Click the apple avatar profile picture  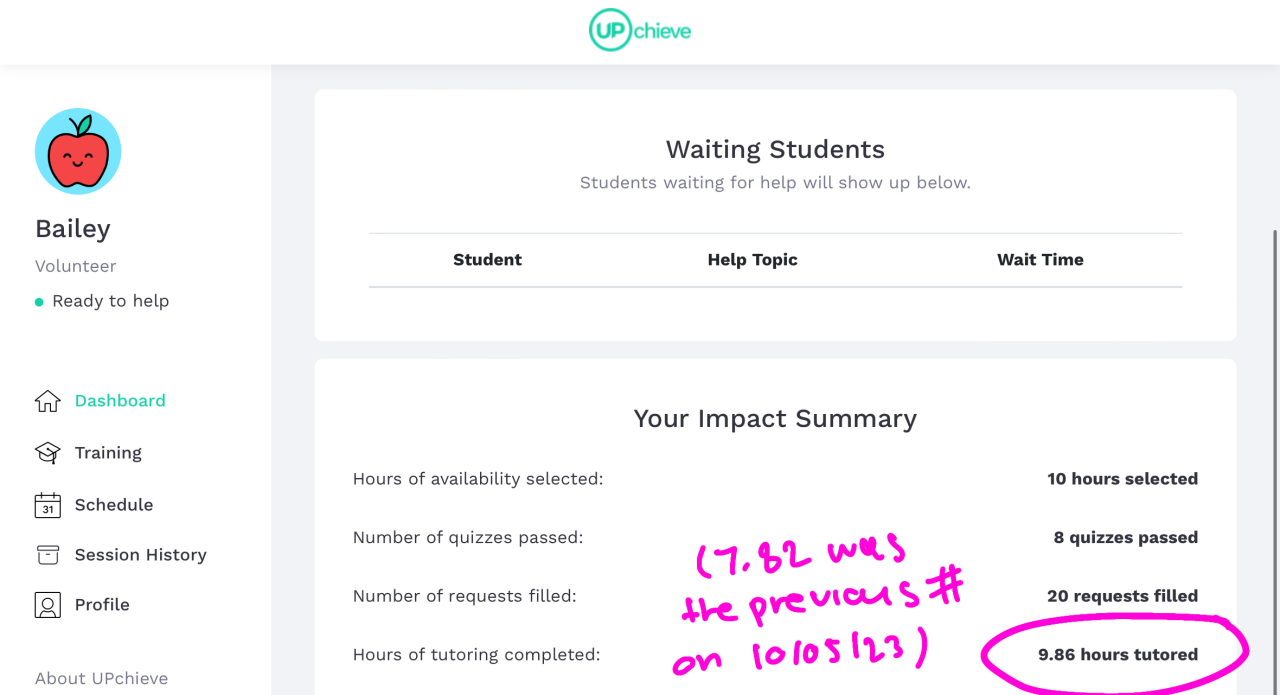pos(78,151)
